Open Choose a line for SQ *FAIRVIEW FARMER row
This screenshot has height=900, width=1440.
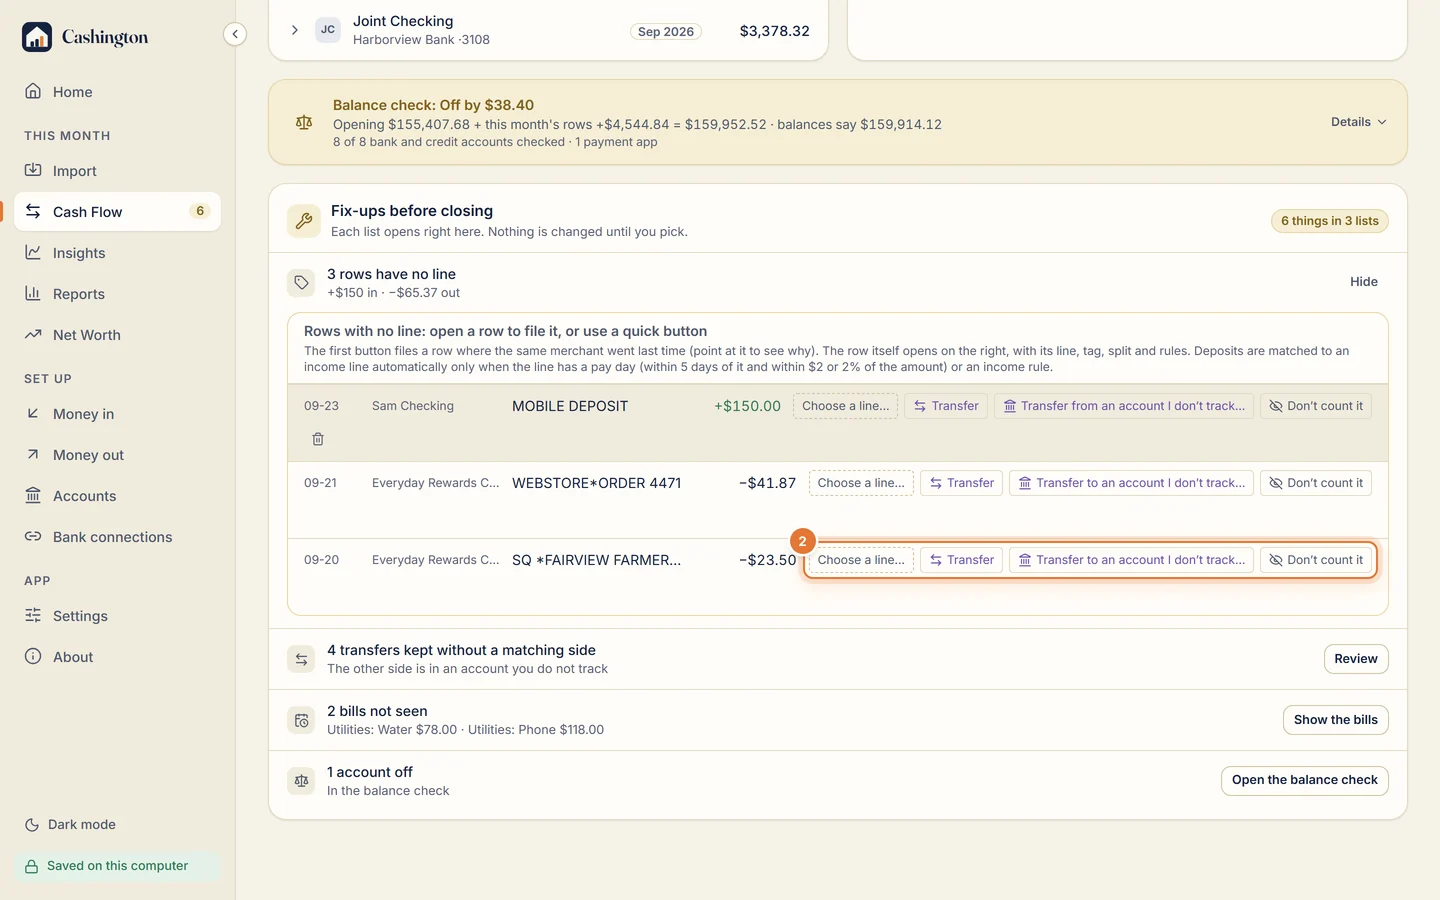click(861, 560)
